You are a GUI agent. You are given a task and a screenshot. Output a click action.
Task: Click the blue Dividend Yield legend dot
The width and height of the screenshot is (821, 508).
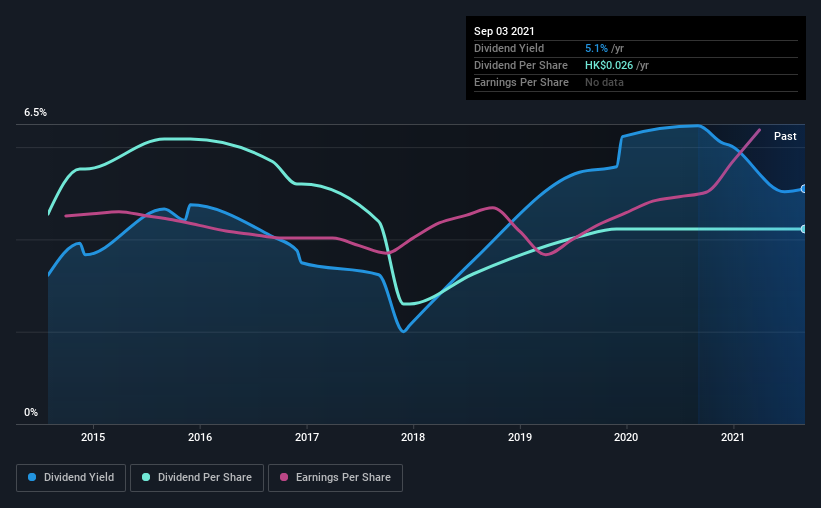click(32, 477)
